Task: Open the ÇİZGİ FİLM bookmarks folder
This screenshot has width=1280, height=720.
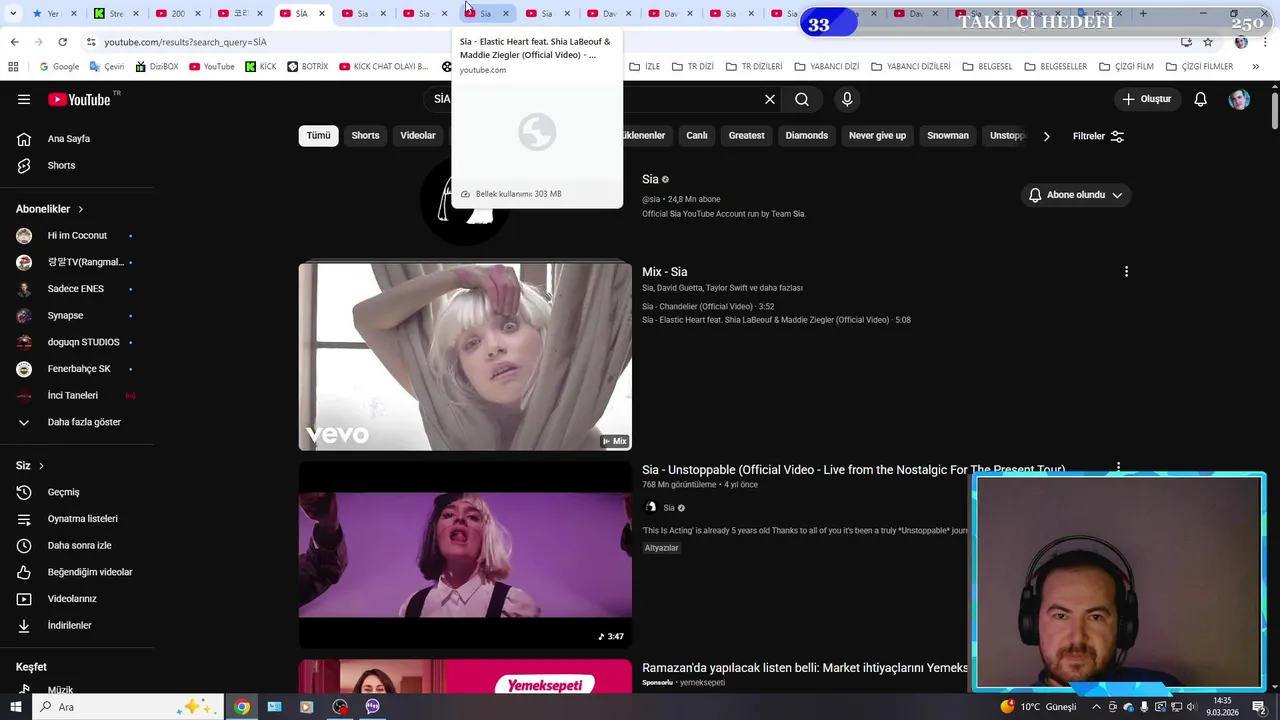Action: [x=1126, y=67]
